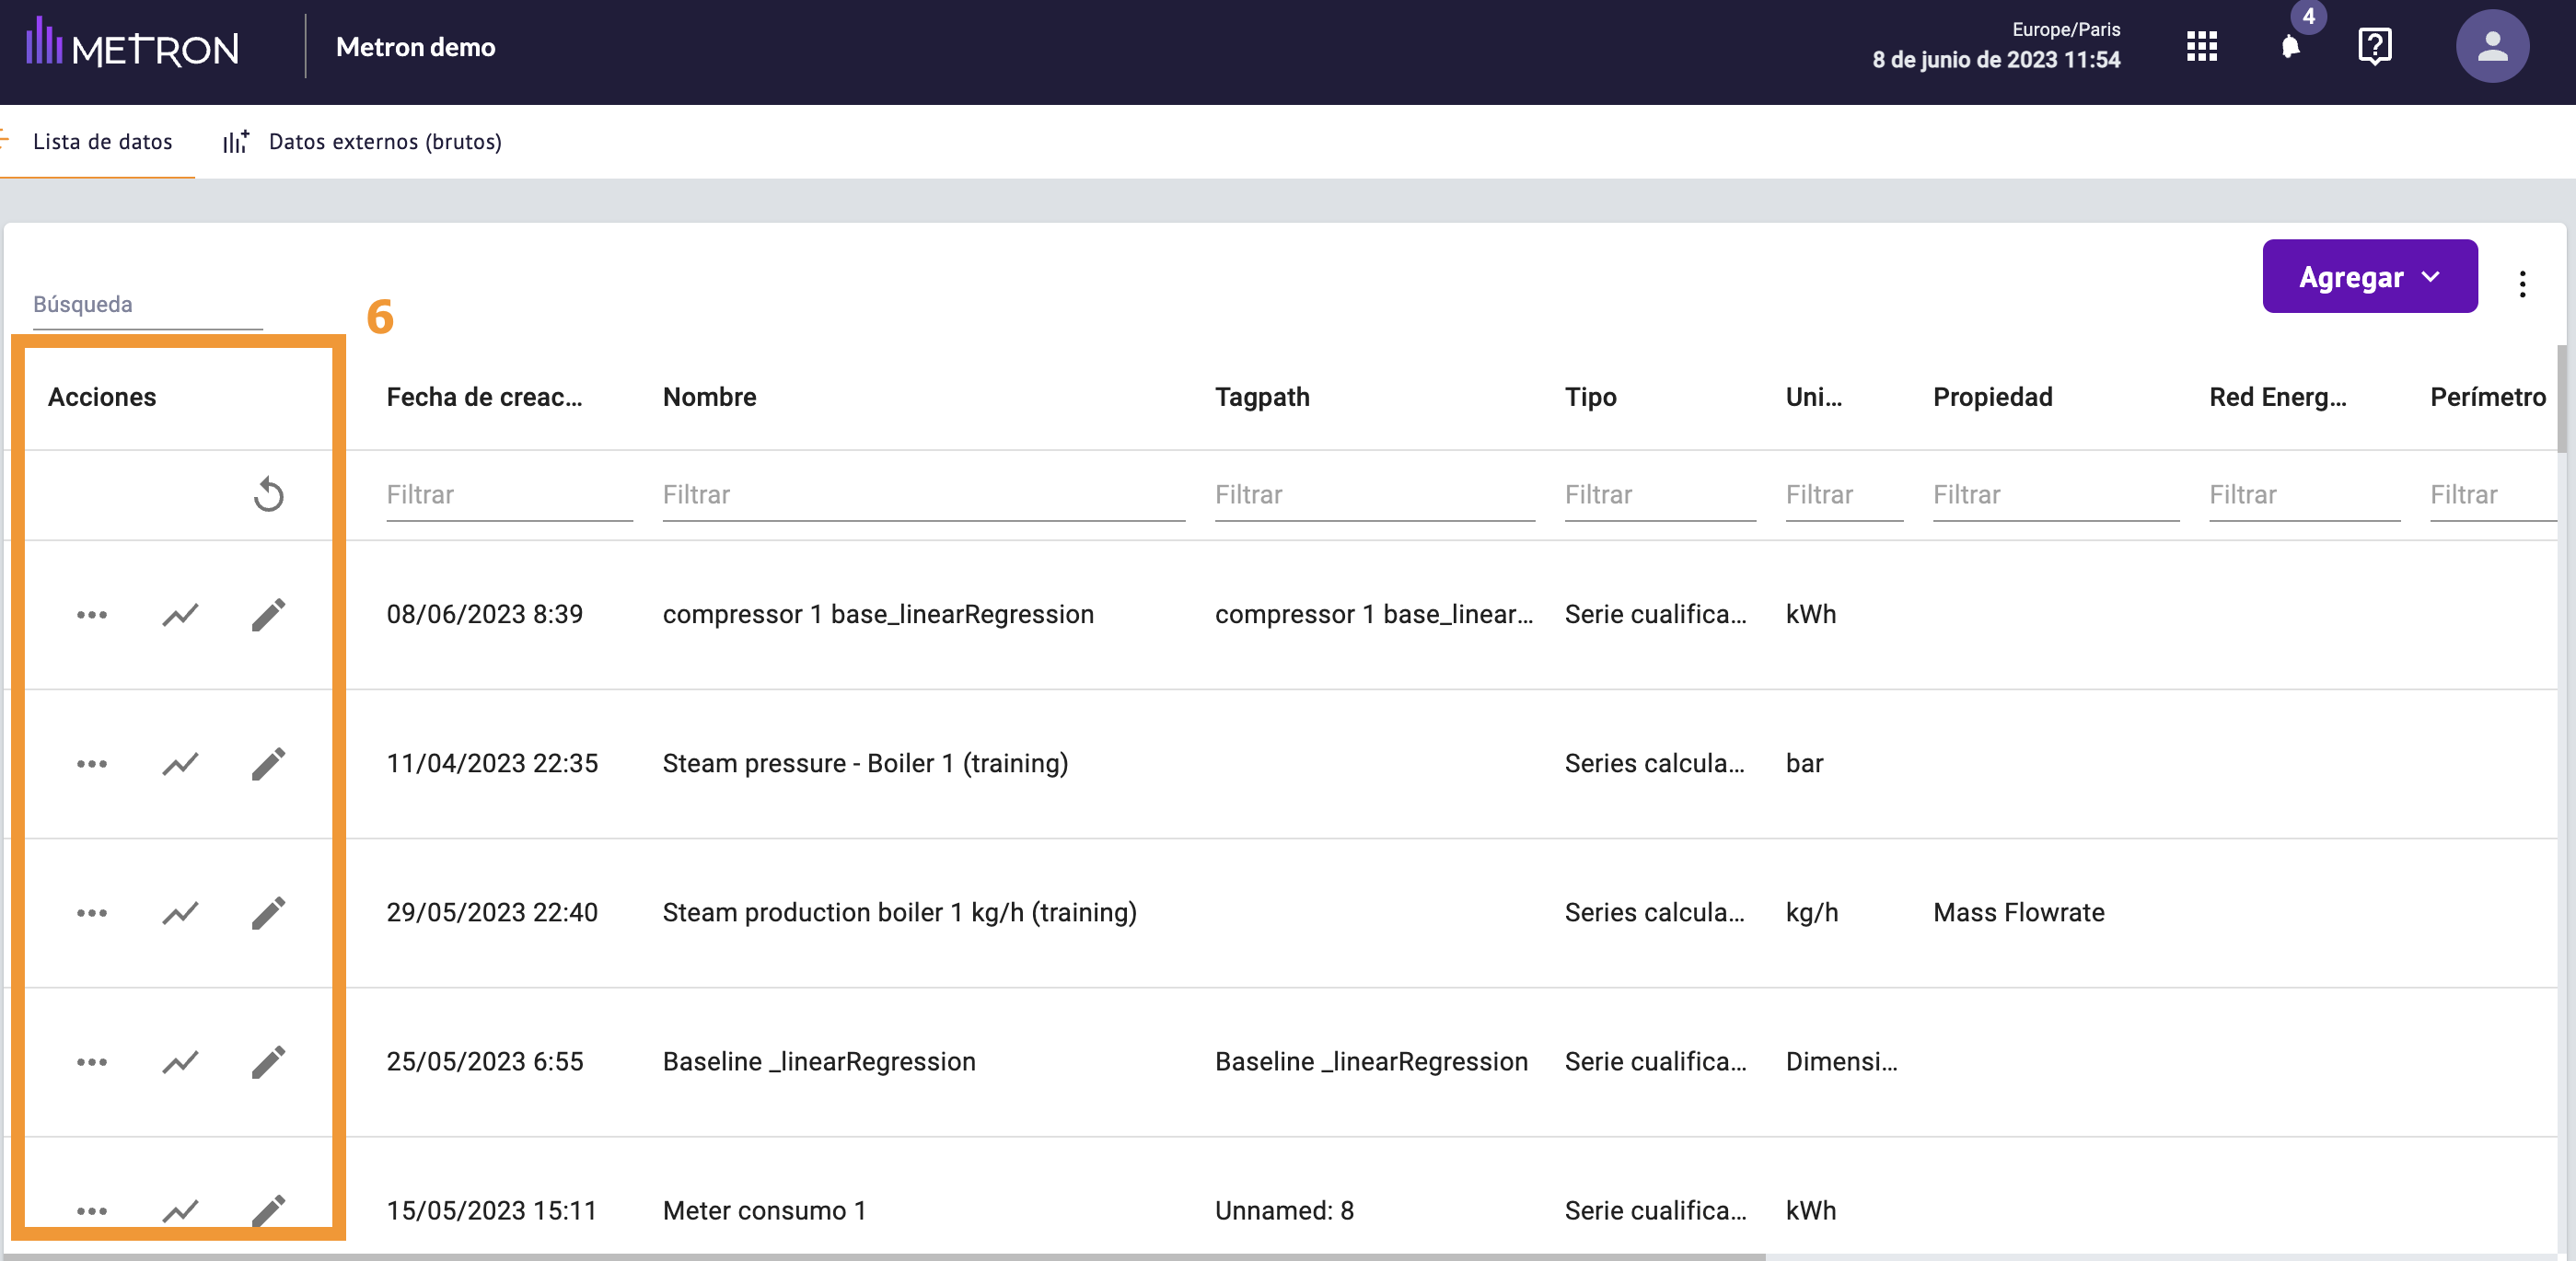
Task: Edit Baseline _linearRegression row
Action: (268, 1062)
